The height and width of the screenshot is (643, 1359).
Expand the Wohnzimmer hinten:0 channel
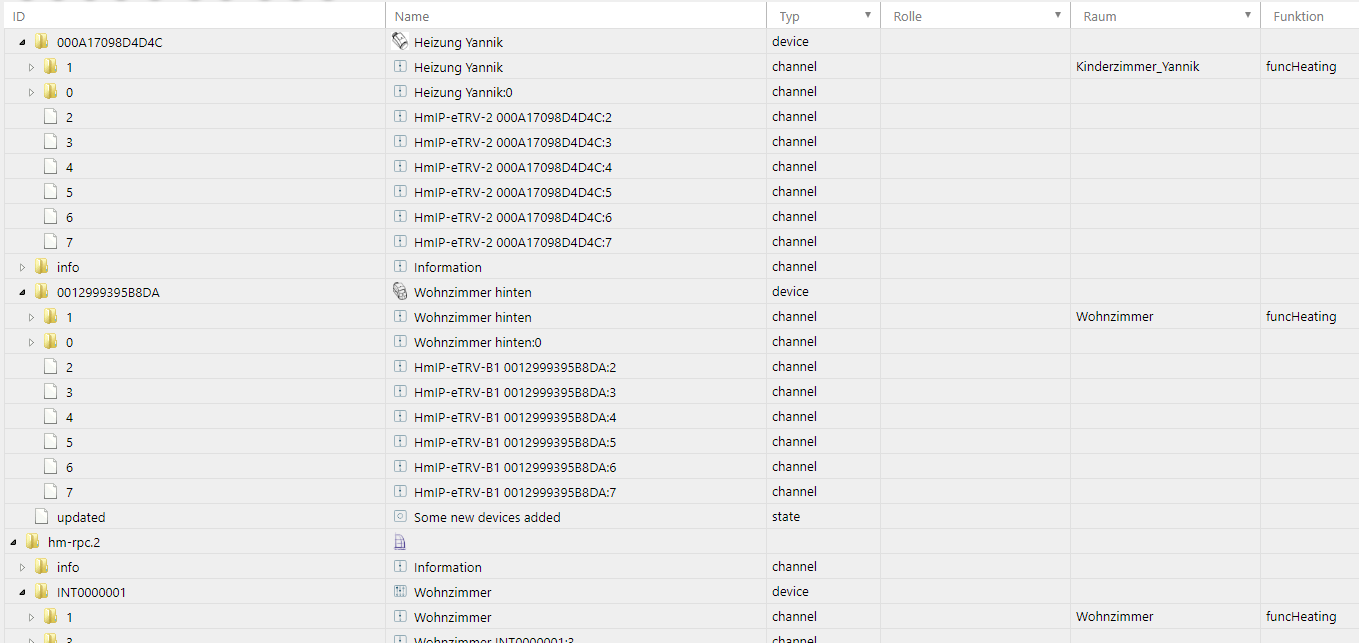[31, 342]
